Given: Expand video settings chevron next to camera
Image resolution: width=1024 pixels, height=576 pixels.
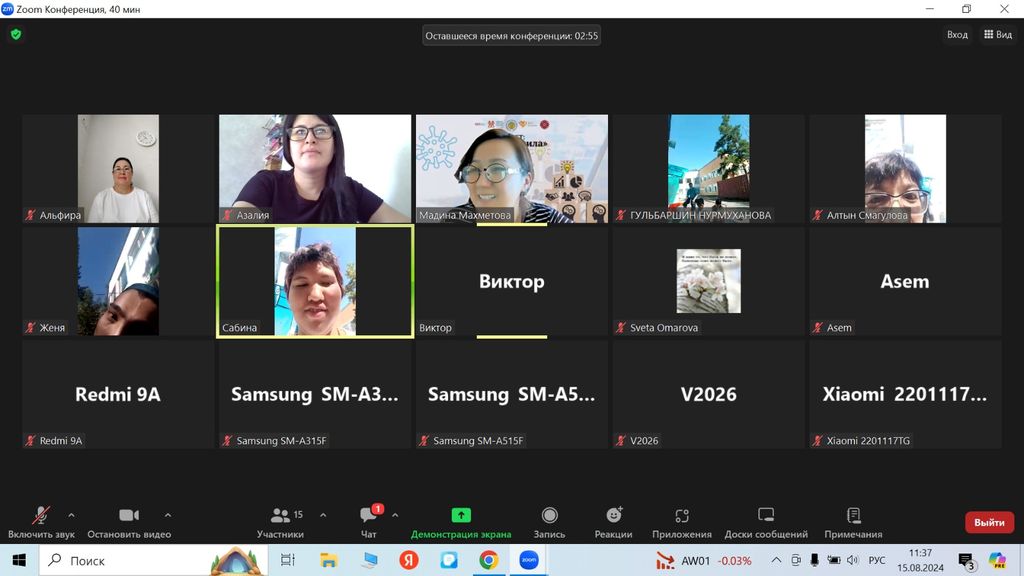Looking at the screenshot, I should click(x=167, y=515).
